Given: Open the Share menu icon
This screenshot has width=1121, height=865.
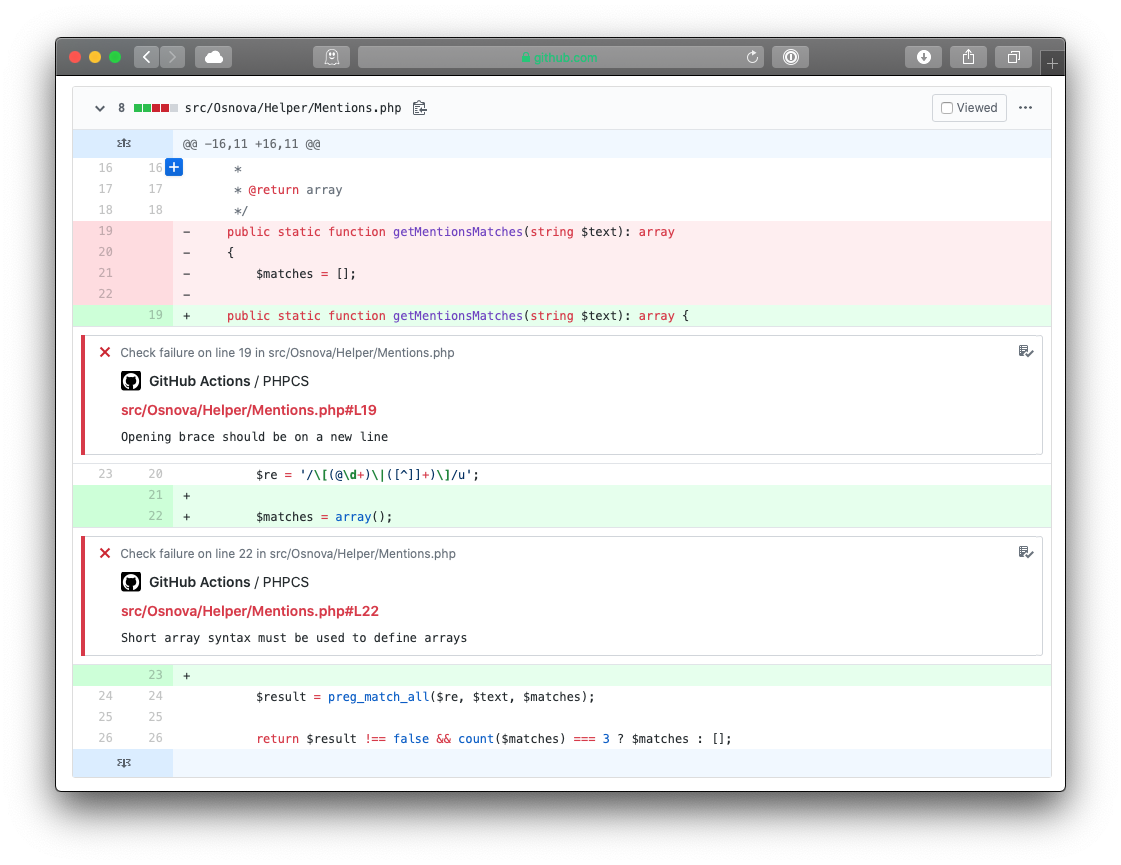Looking at the screenshot, I should pyautogui.click(x=968, y=57).
